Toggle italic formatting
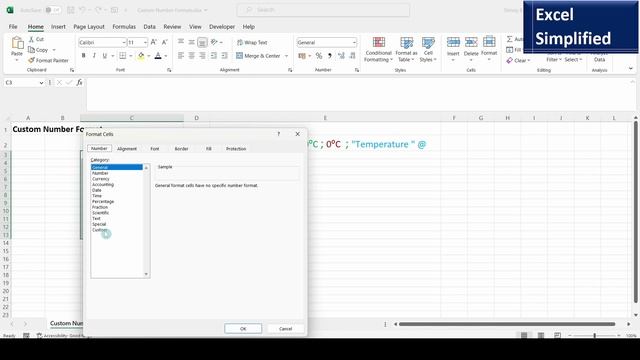Screen dimensions: 640x360 [94, 56]
